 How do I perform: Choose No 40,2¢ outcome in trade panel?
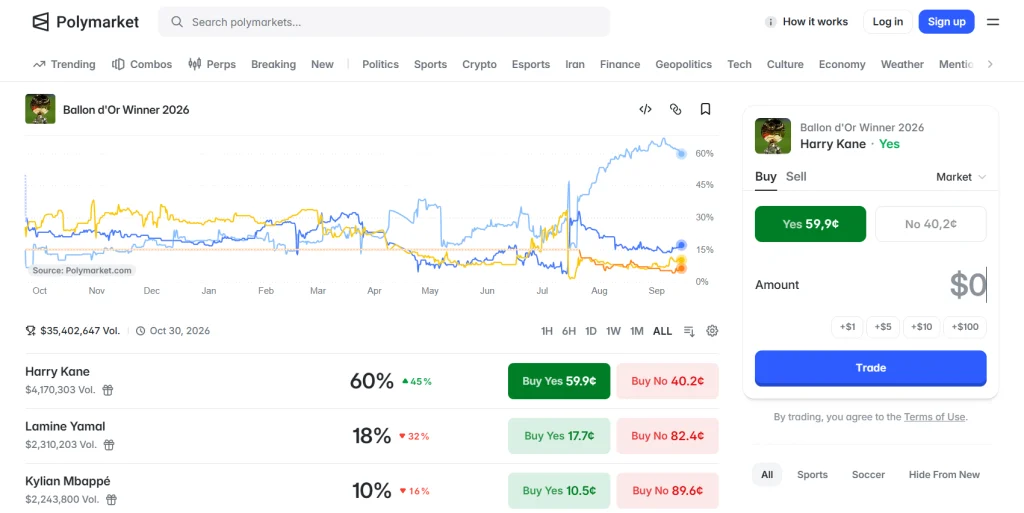[x=931, y=224]
